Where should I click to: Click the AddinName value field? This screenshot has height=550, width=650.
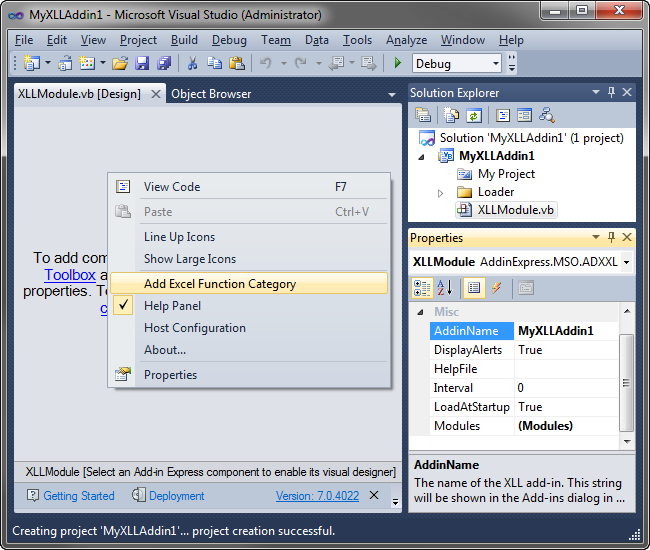coord(566,331)
